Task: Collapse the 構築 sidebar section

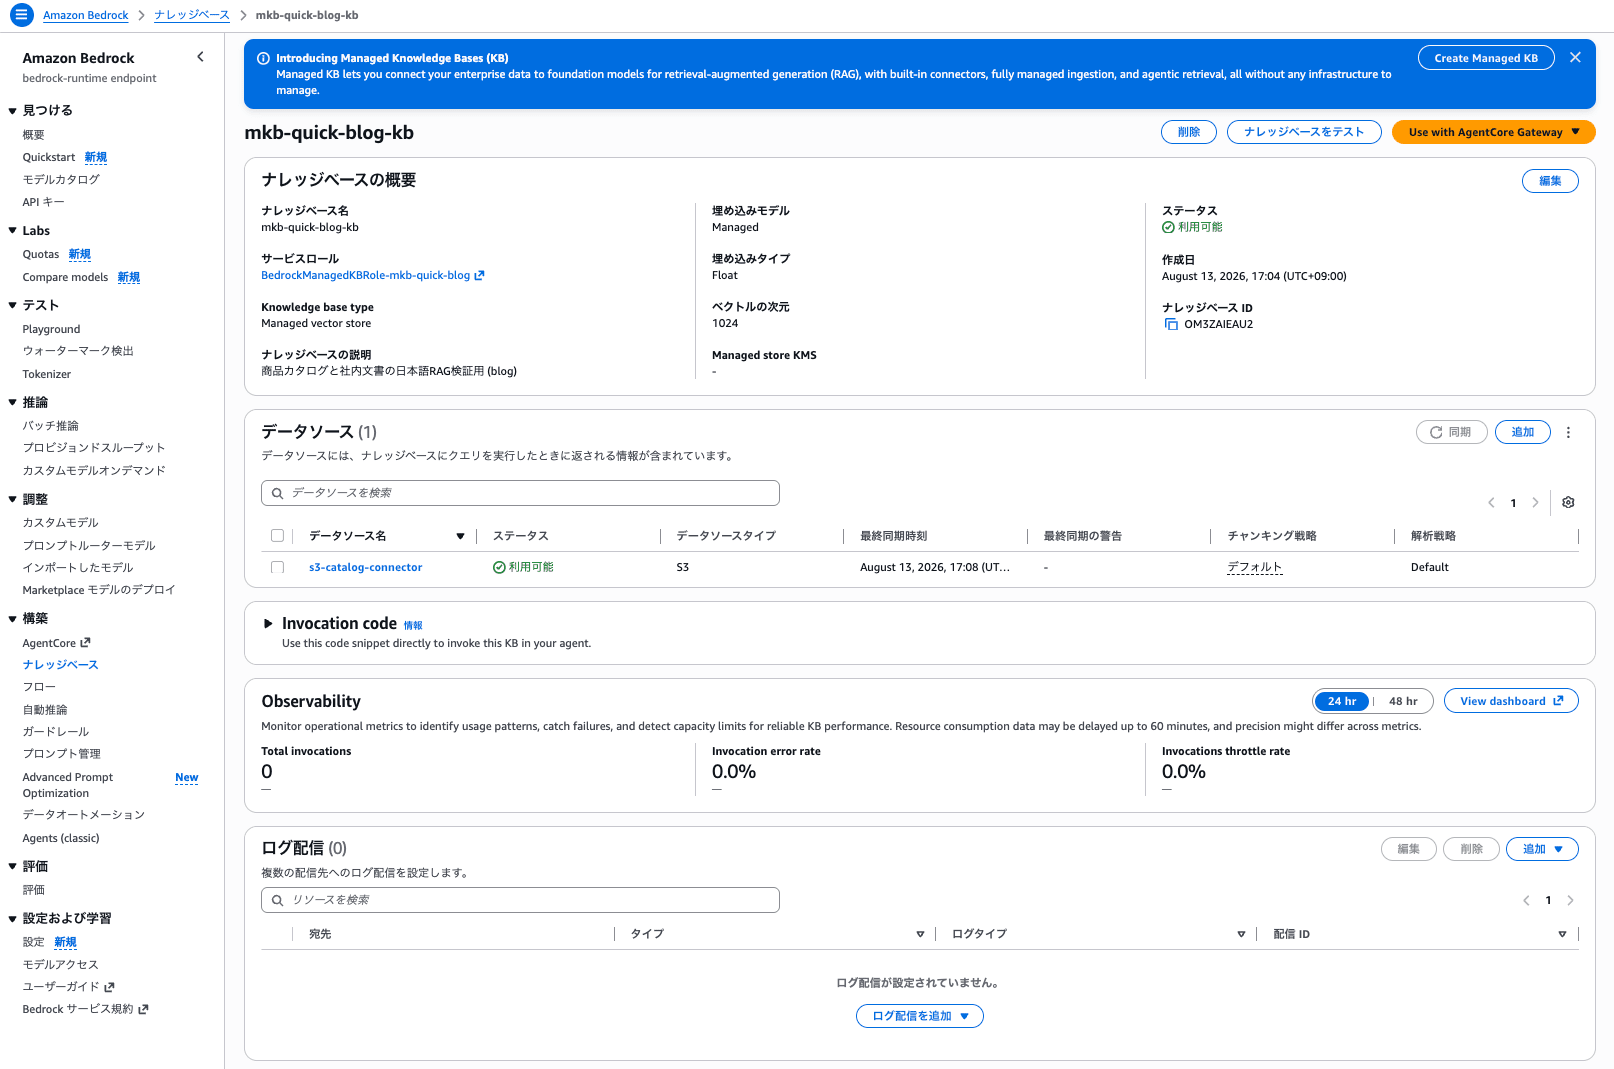Action: coord(13,619)
